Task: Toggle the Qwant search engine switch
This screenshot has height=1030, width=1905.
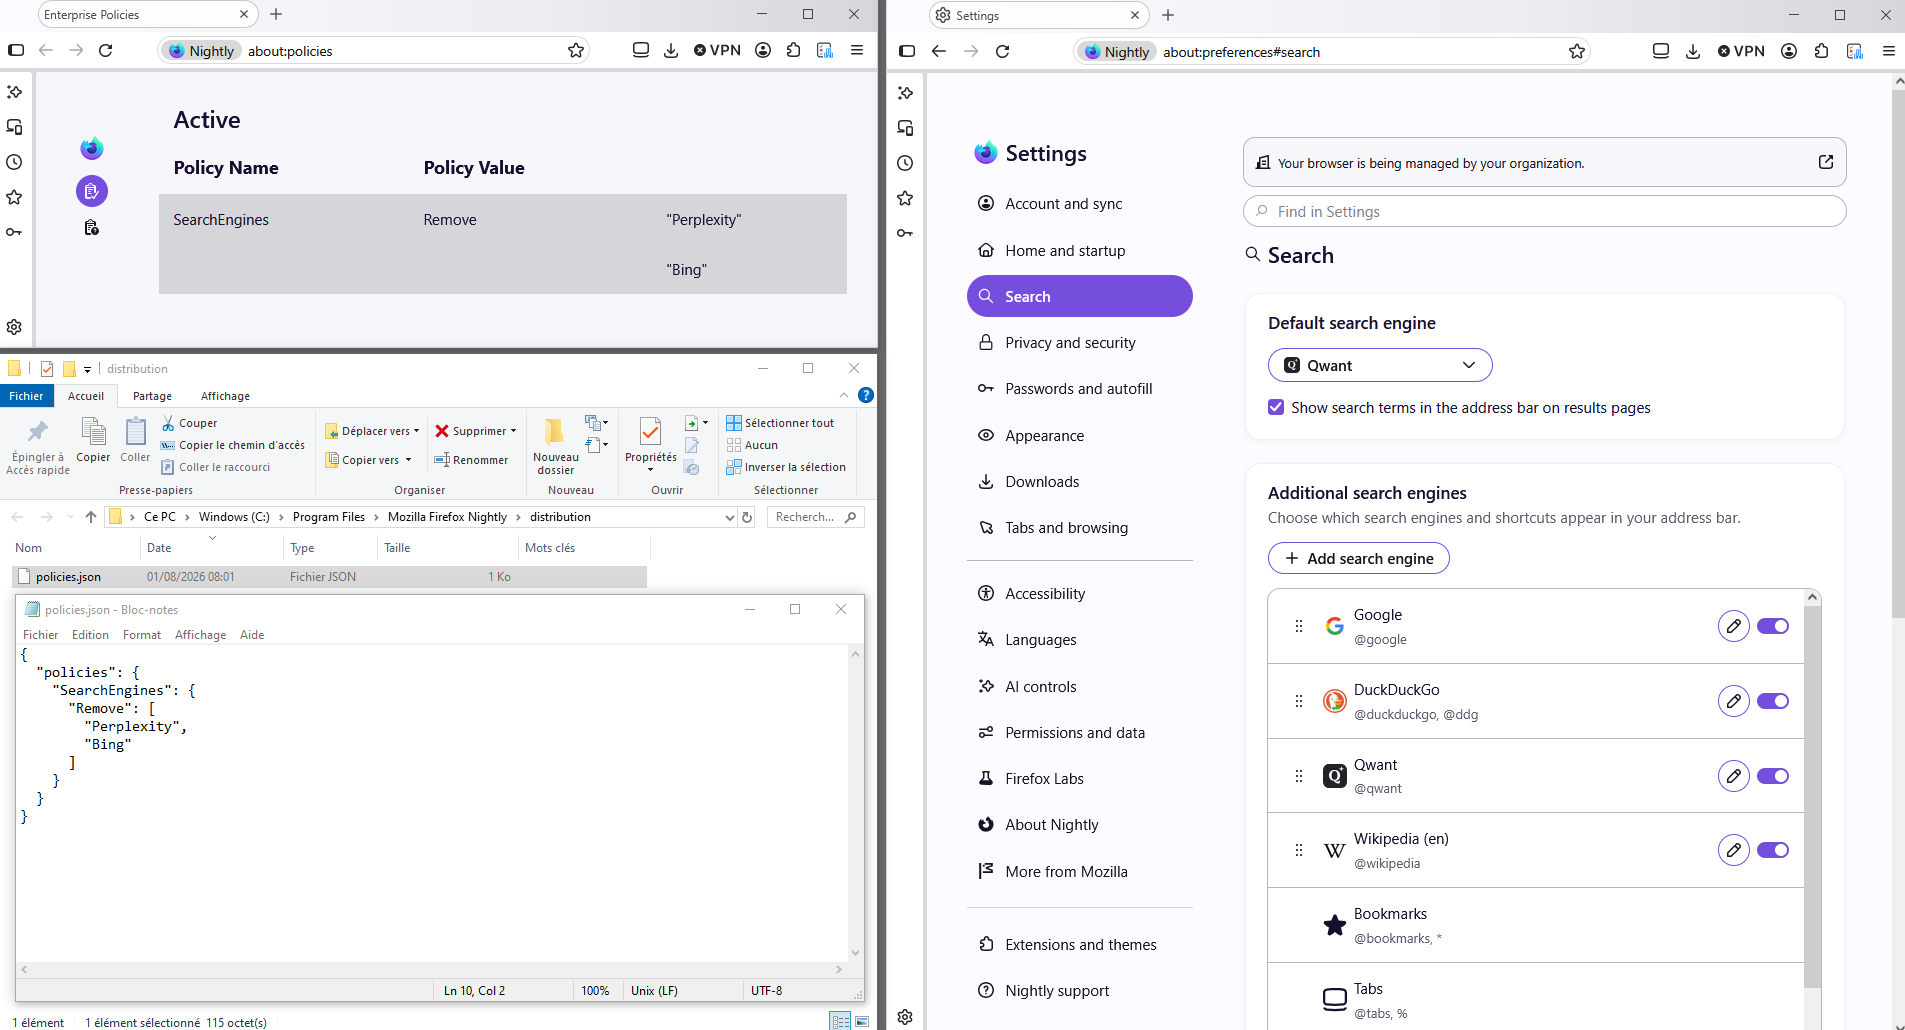Action: tap(1773, 776)
